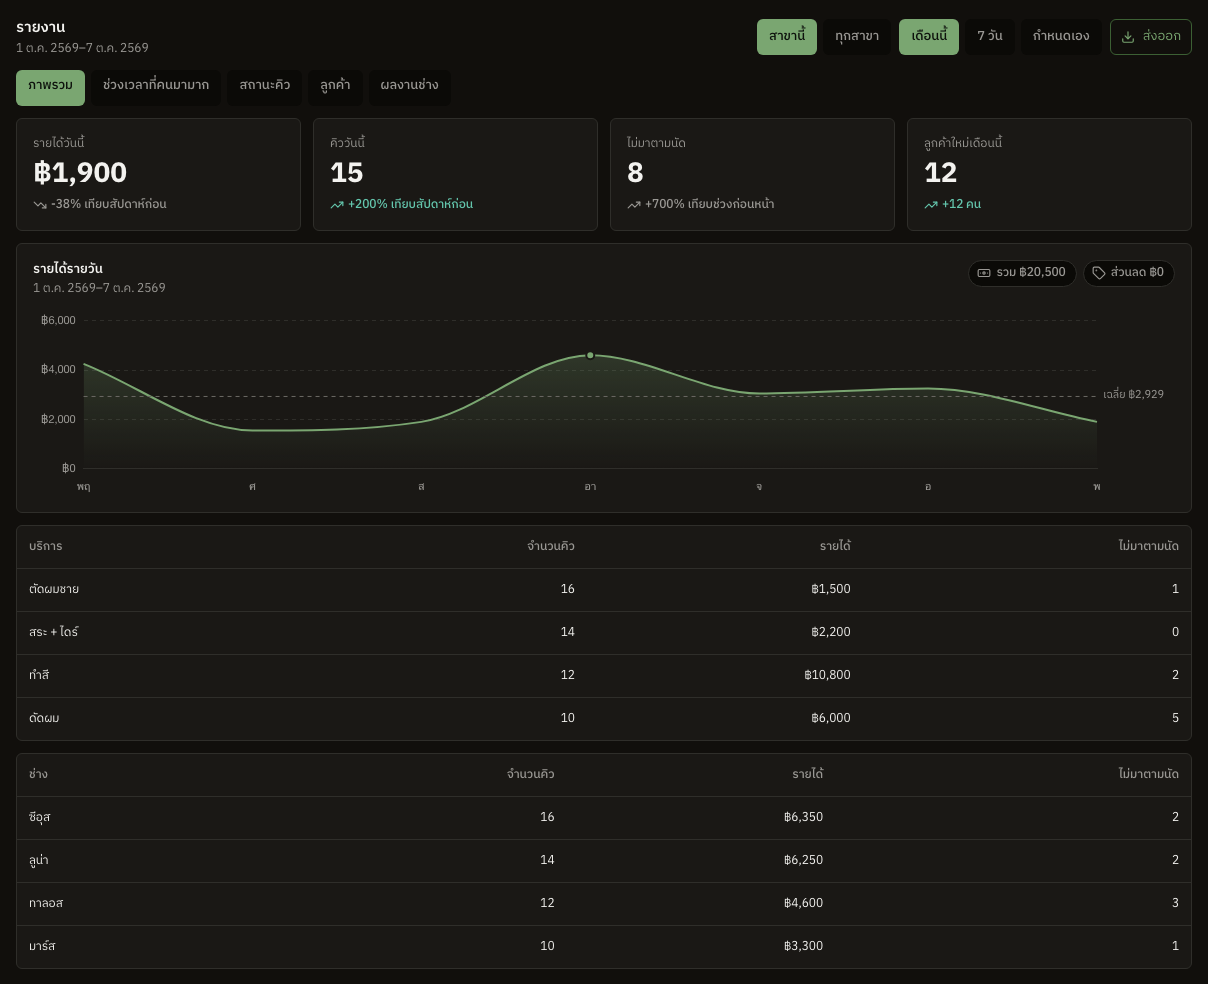Choose the กำหนดเอง custom range option
The height and width of the screenshot is (984, 1208).
(x=1061, y=37)
